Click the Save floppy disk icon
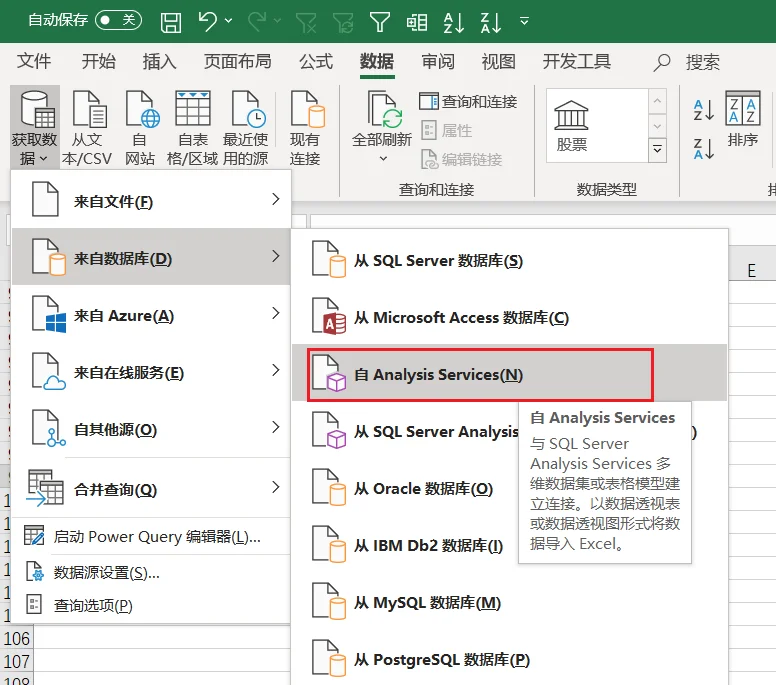 click(x=171, y=22)
